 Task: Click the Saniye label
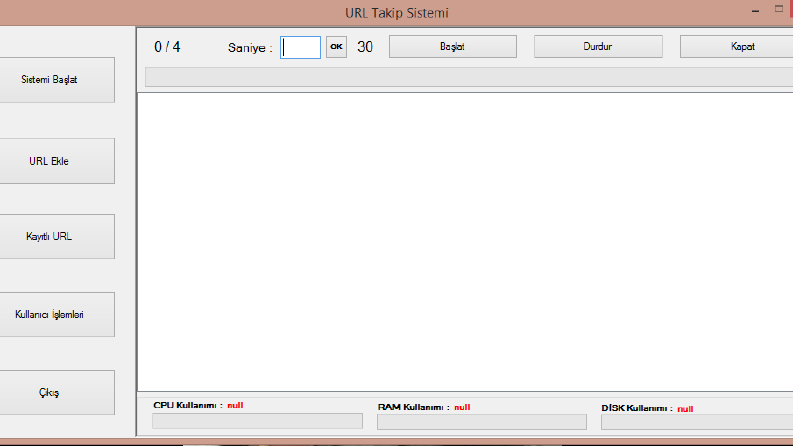(250, 48)
